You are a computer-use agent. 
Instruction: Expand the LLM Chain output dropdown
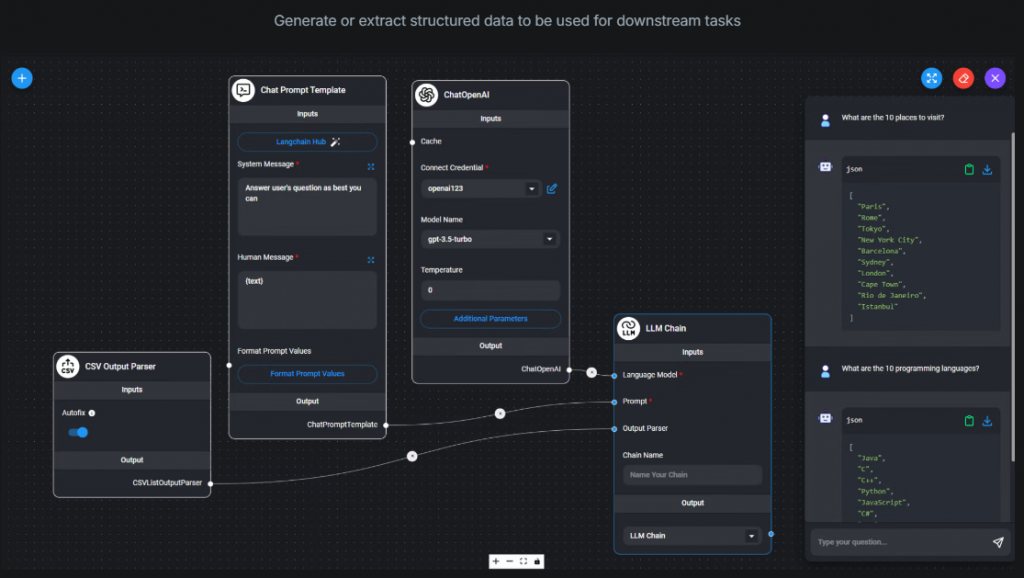click(691, 536)
